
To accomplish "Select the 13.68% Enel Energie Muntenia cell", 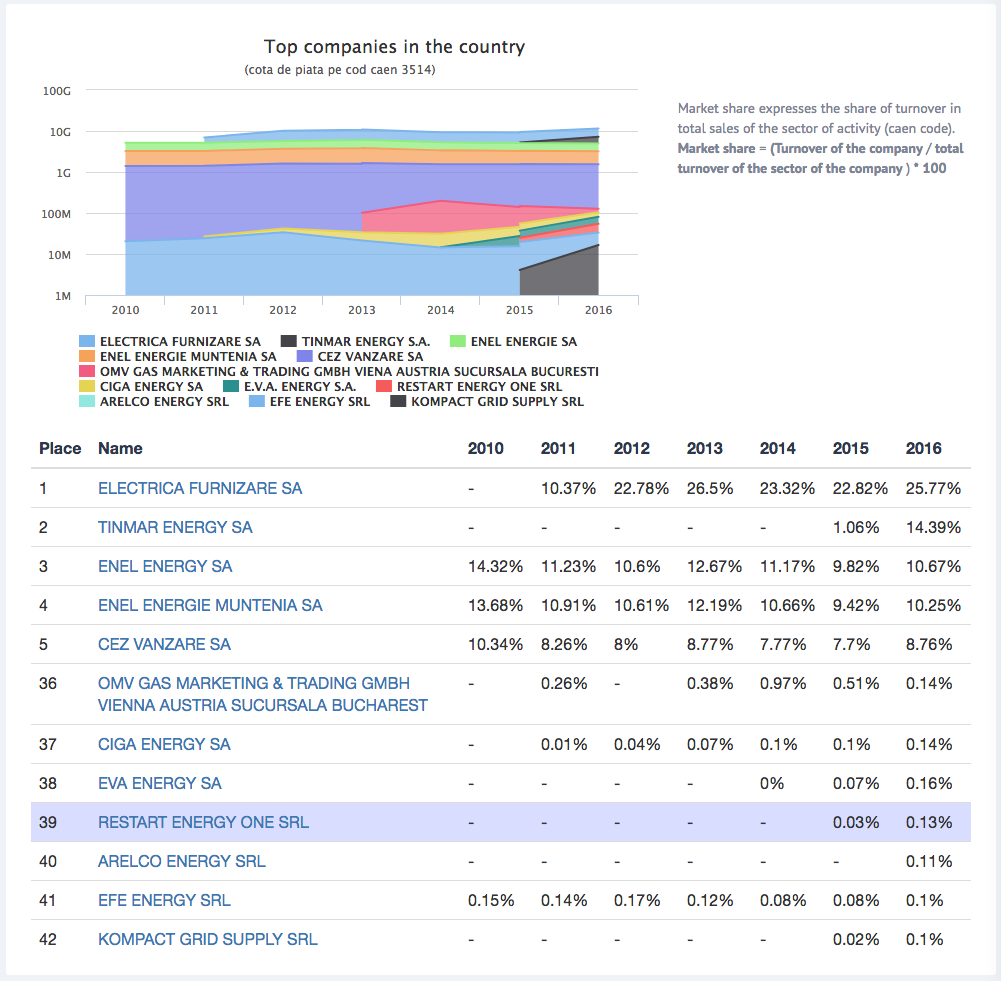I will (495, 605).
